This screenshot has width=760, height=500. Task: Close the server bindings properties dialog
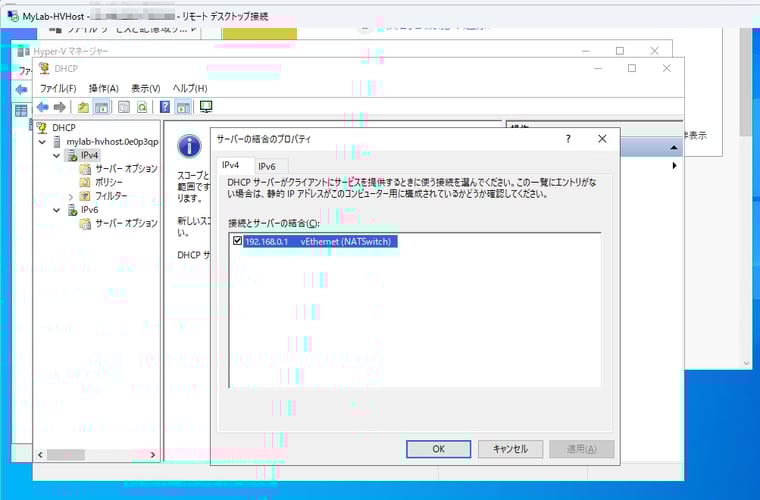(602, 139)
